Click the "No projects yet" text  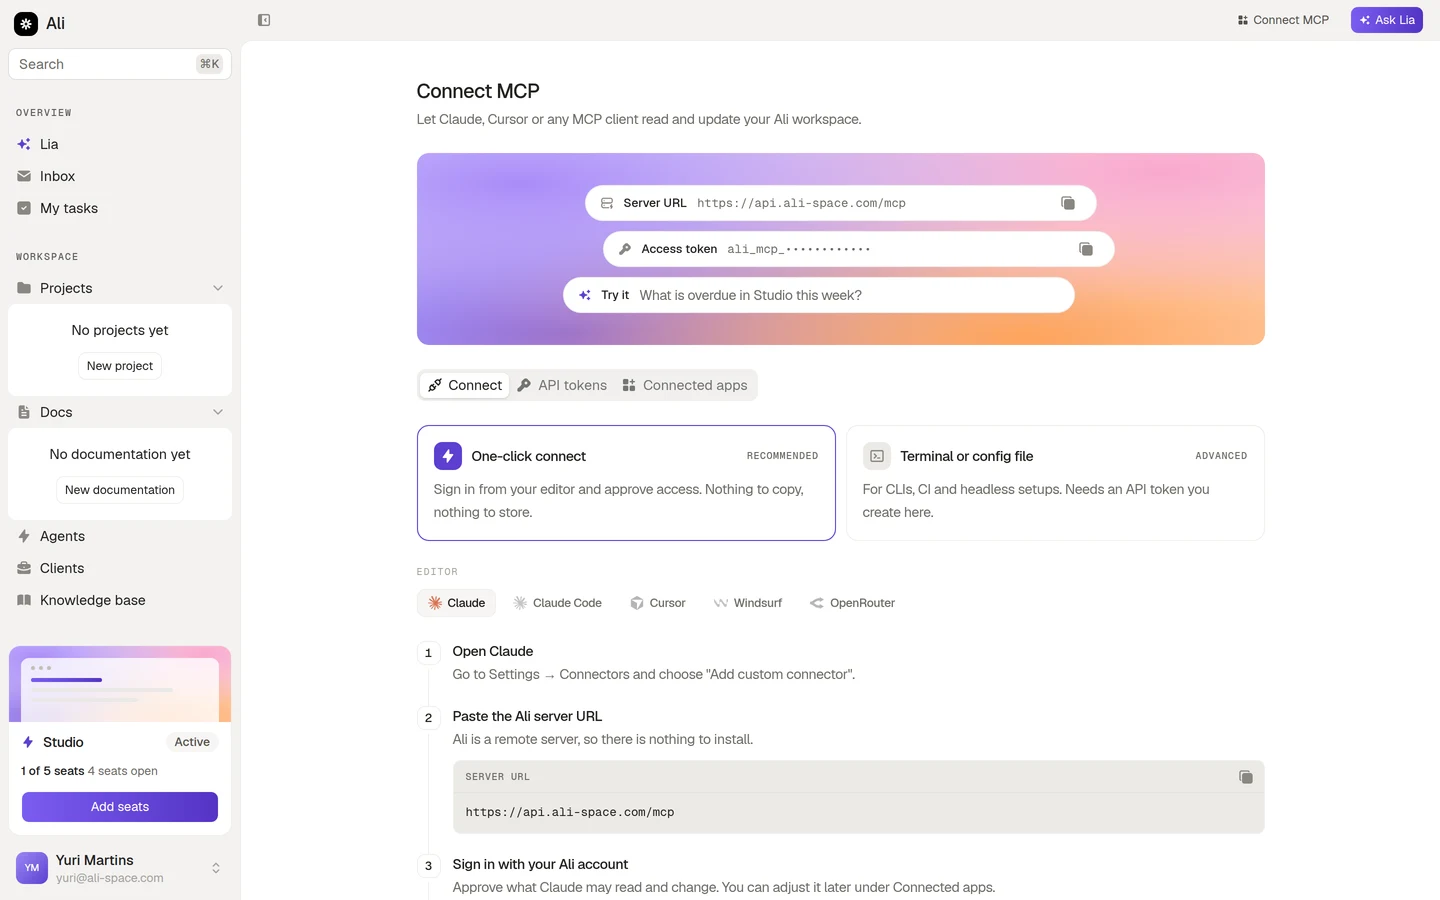(x=120, y=330)
